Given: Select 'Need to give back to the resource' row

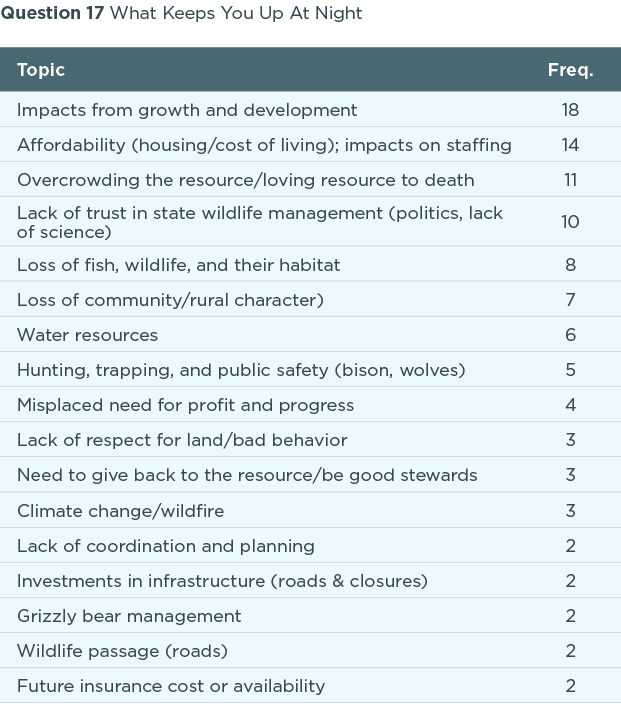Looking at the screenshot, I should (247, 475).
